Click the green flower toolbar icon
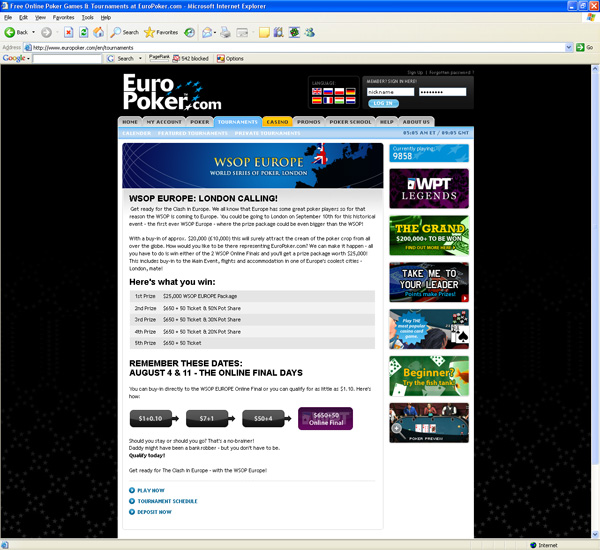This screenshot has width=600, height=550. click(x=294, y=33)
